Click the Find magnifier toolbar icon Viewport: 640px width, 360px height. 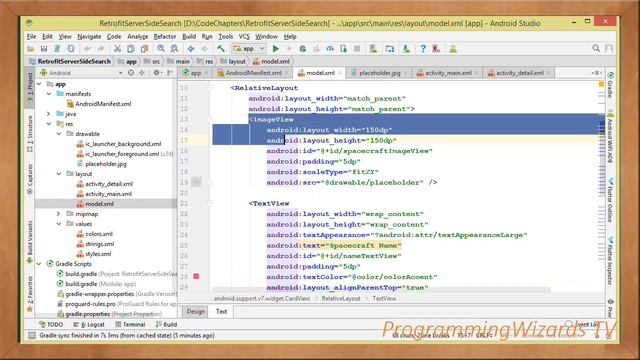tap(161, 49)
